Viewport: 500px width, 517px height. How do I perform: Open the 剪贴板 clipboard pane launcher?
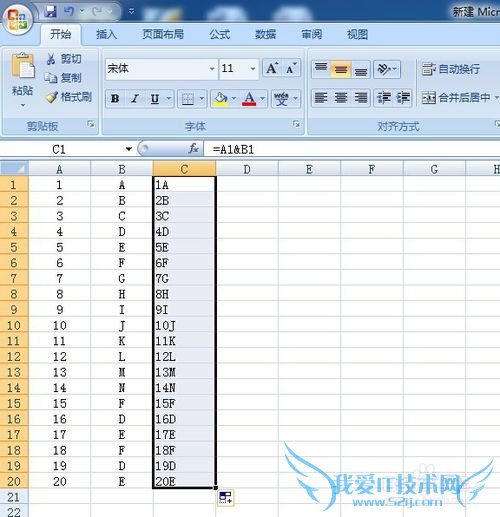click(91, 124)
